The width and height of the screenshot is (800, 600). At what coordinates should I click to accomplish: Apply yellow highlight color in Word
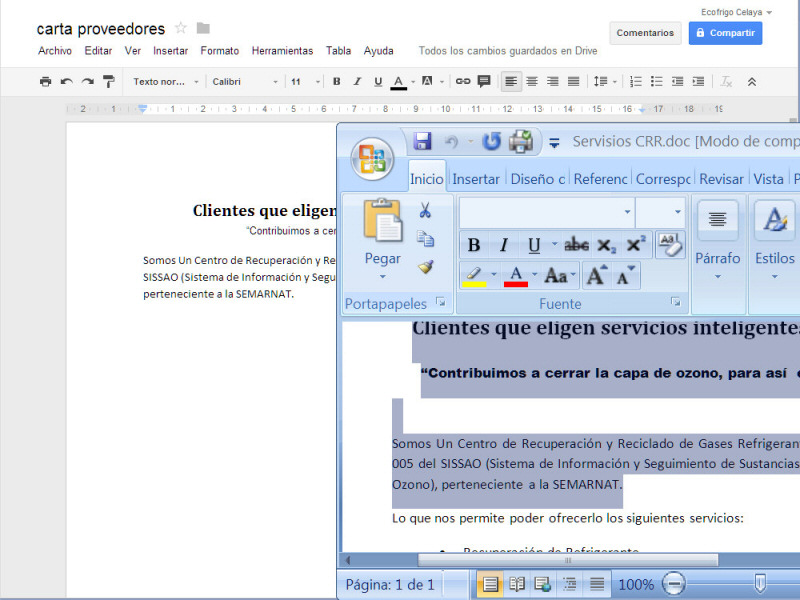[474, 276]
